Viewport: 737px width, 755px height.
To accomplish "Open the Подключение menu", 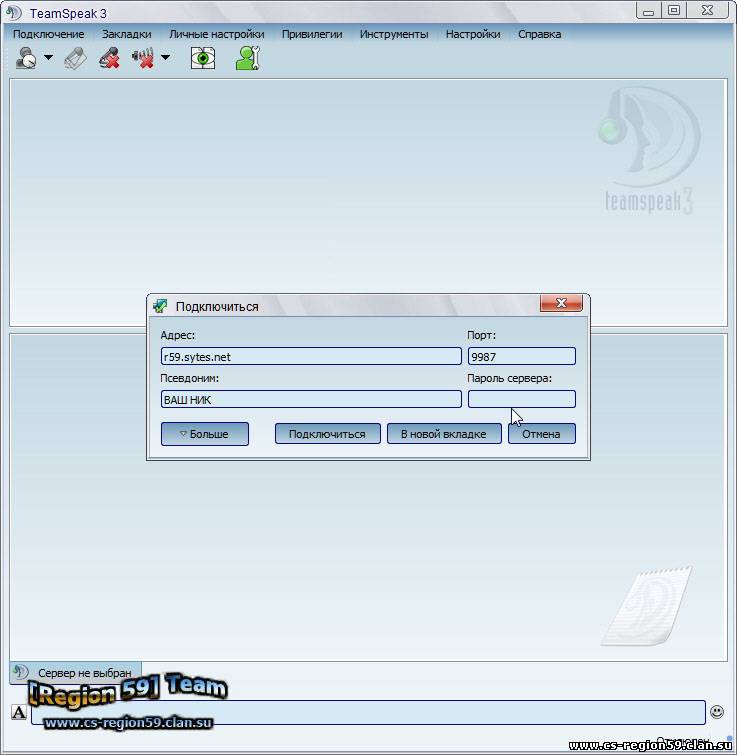I will tap(49, 34).
